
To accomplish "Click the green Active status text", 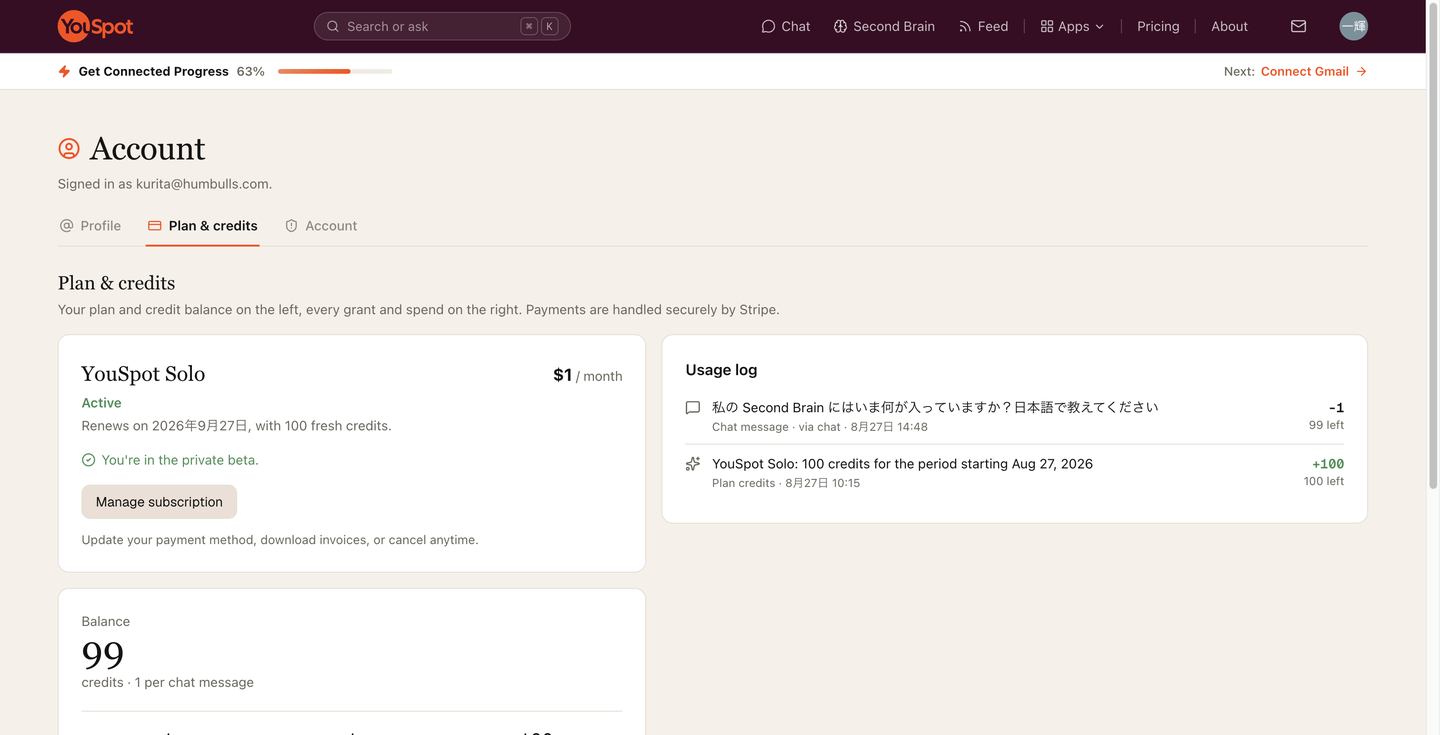I will tap(101, 403).
